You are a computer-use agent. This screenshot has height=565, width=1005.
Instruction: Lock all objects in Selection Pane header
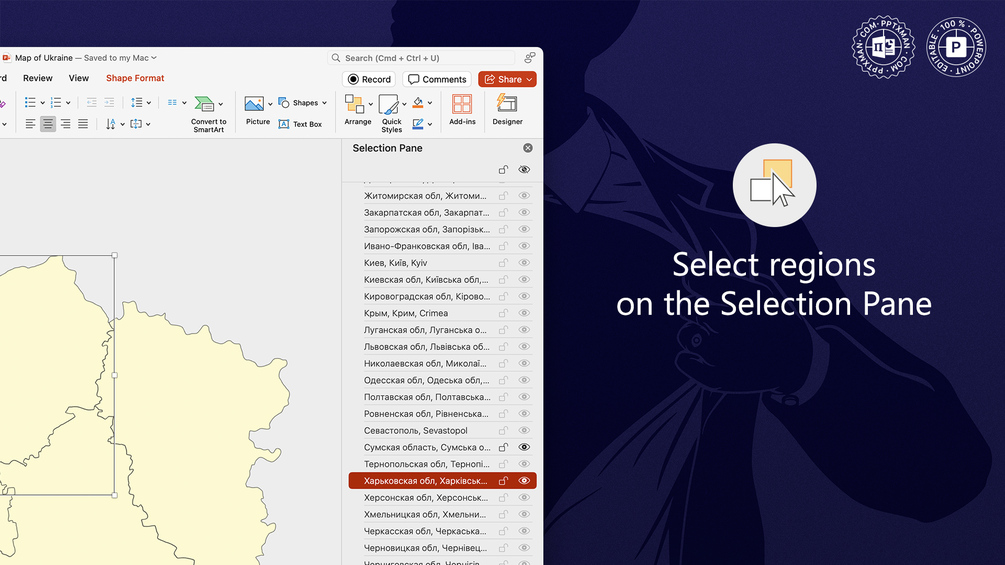tap(503, 170)
